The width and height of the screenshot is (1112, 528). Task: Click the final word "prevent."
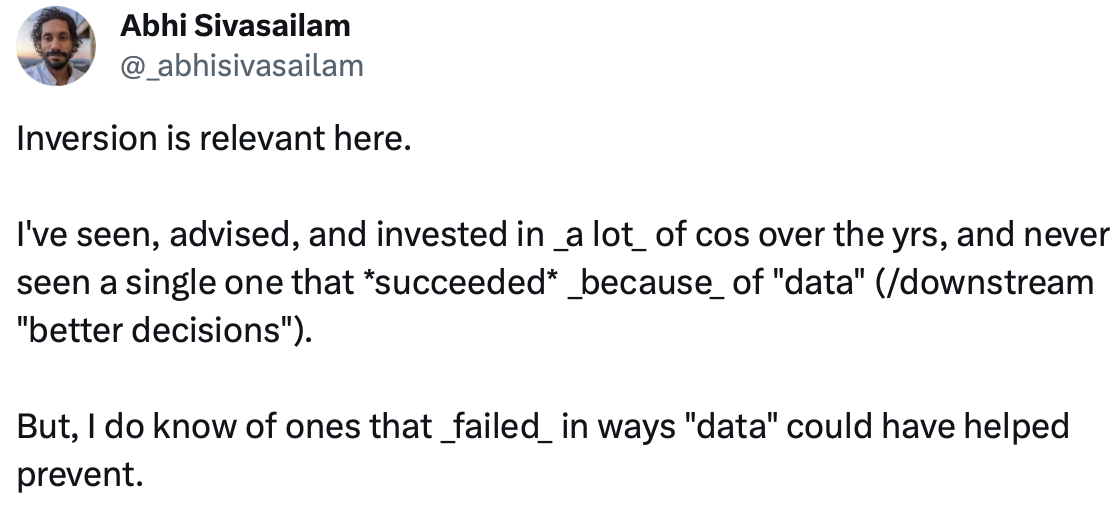tap(80, 475)
